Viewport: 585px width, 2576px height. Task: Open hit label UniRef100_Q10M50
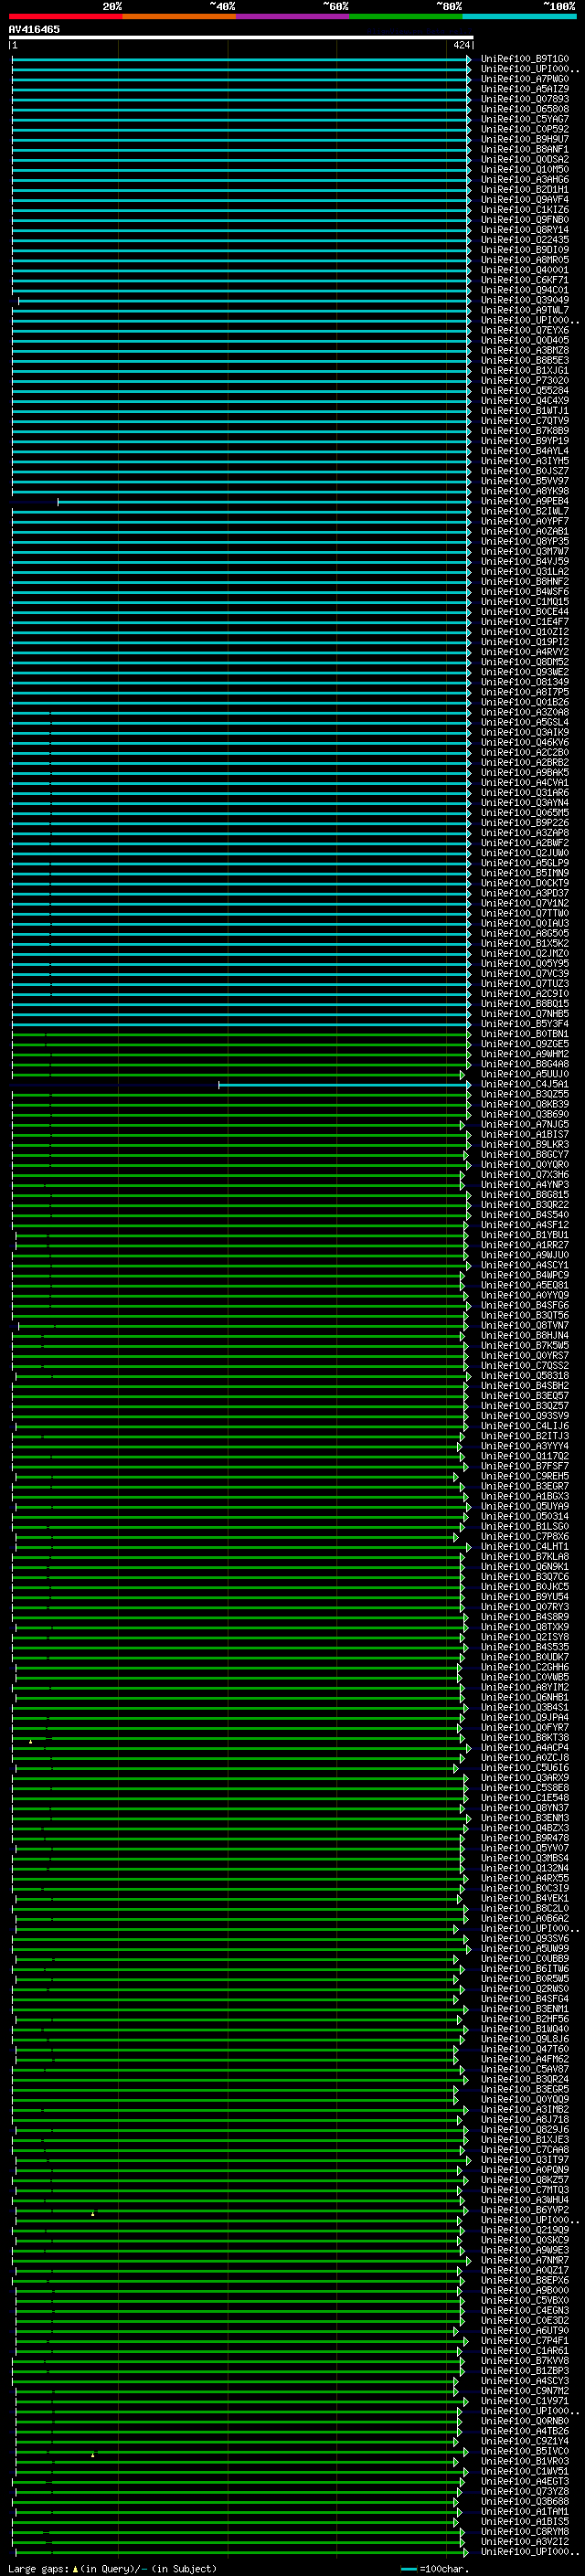(x=525, y=169)
